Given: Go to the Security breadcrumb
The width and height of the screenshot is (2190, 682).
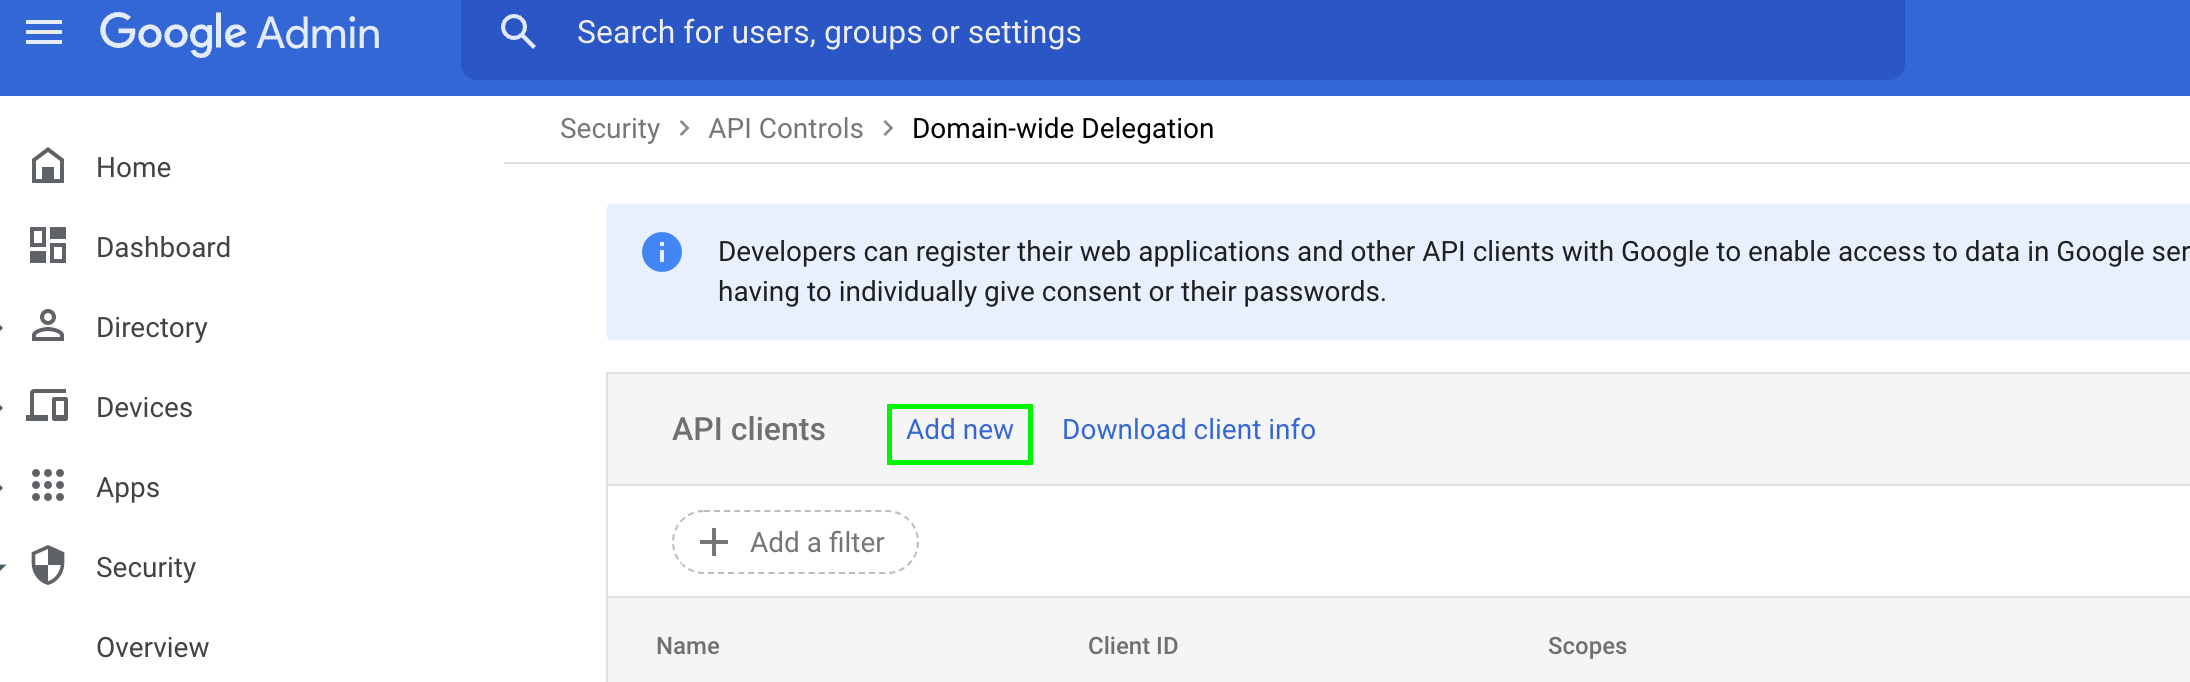Looking at the screenshot, I should point(610,128).
